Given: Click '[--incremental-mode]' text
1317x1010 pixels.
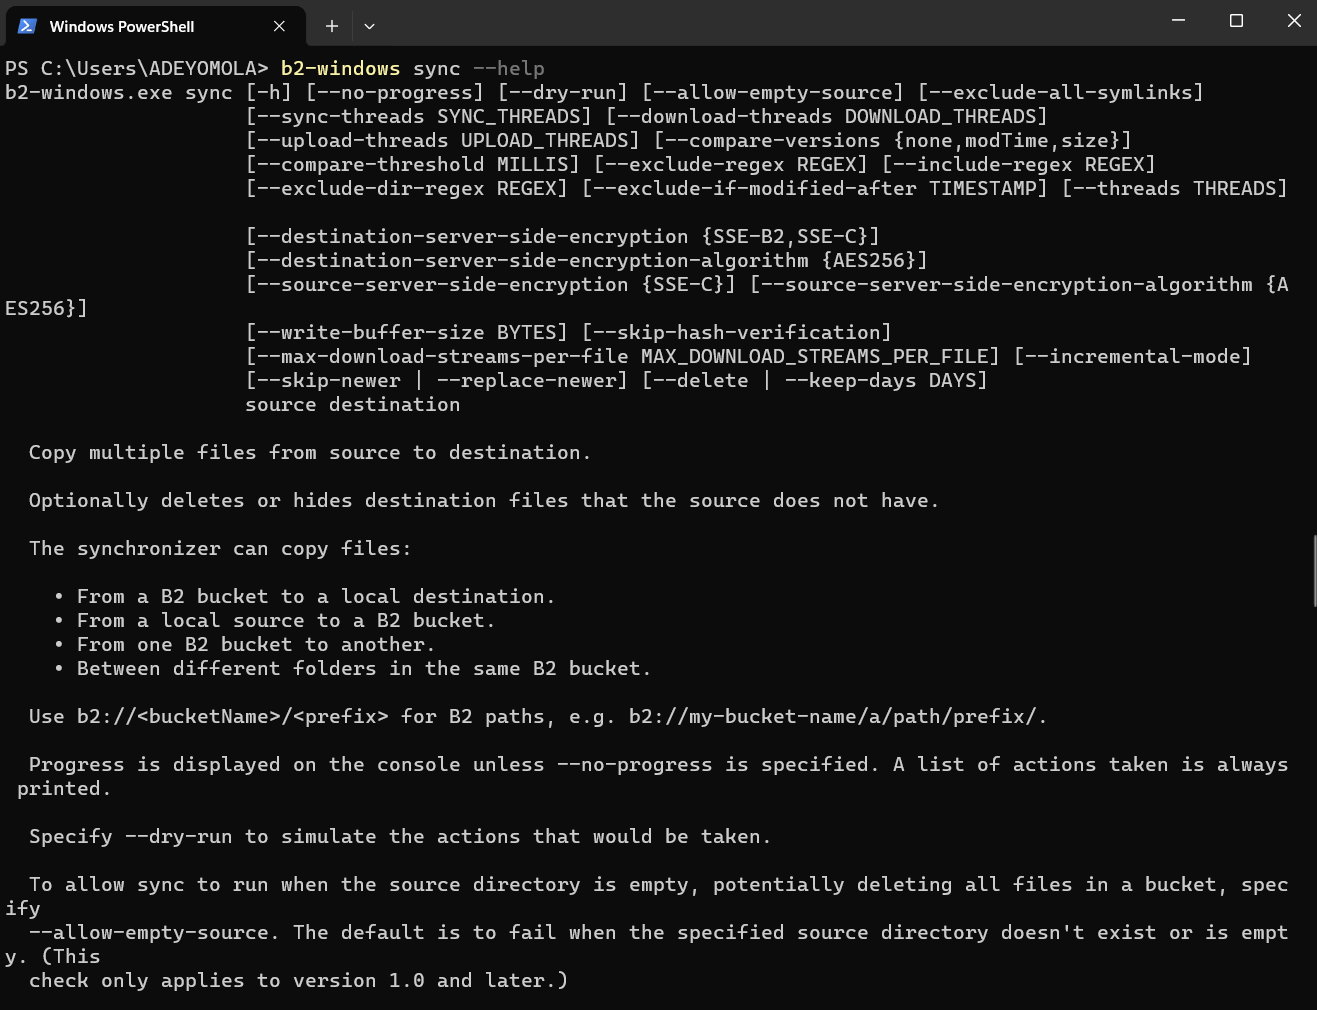Looking at the screenshot, I should [1133, 356].
